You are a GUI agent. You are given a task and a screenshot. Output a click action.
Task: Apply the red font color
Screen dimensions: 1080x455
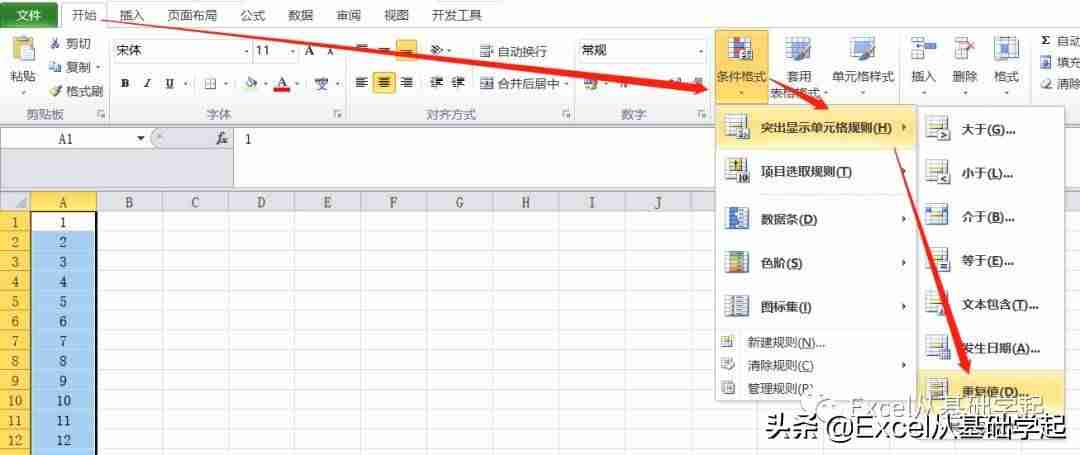coord(282,83)
